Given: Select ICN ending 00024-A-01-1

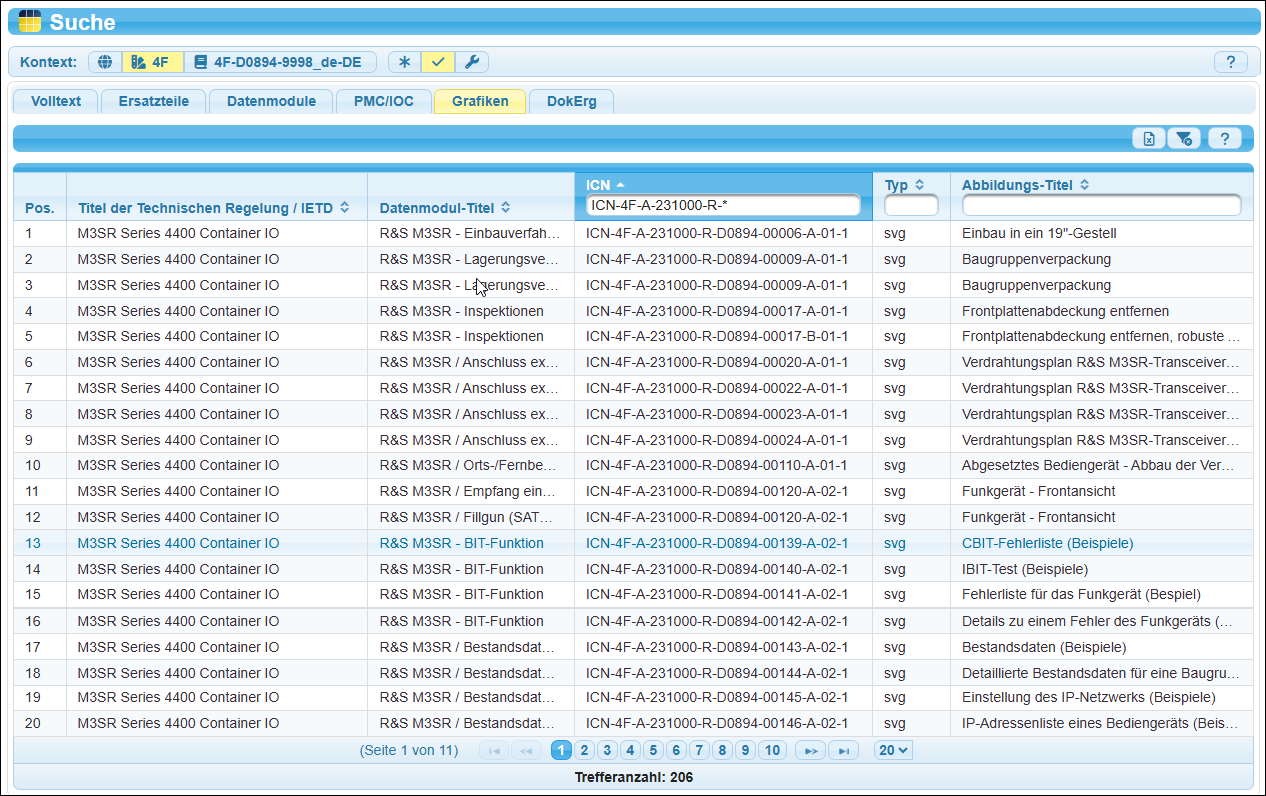Looking at the screenshot, I should tap(717, 440).
